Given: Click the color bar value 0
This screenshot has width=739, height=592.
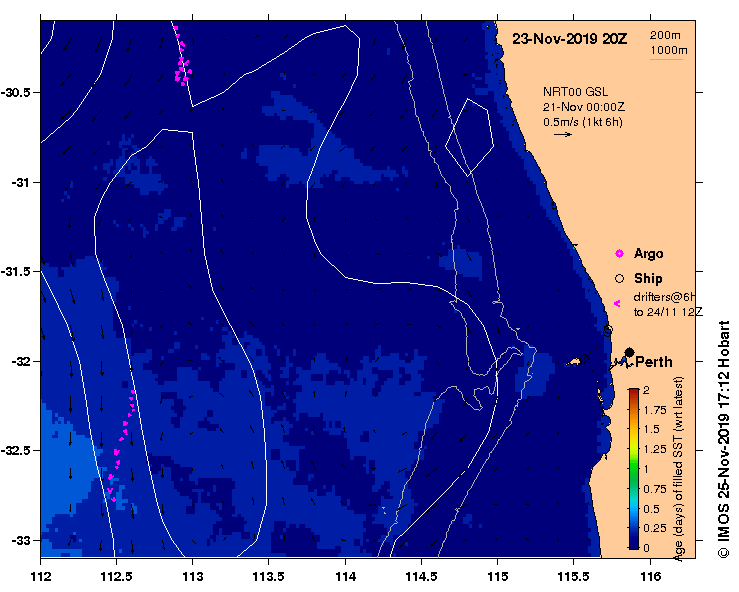Looking at the screenshot, I should point(646,548).
